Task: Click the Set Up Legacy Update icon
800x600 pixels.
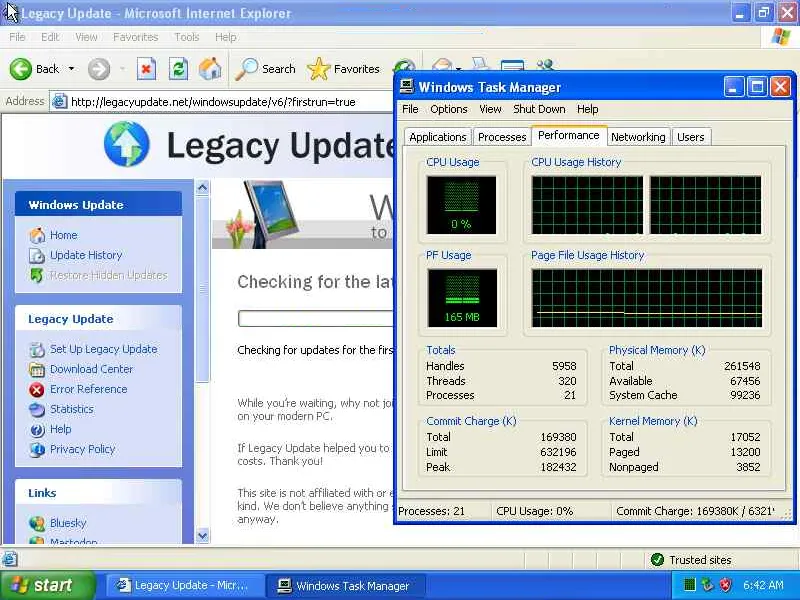Action: tap(37, 349)
